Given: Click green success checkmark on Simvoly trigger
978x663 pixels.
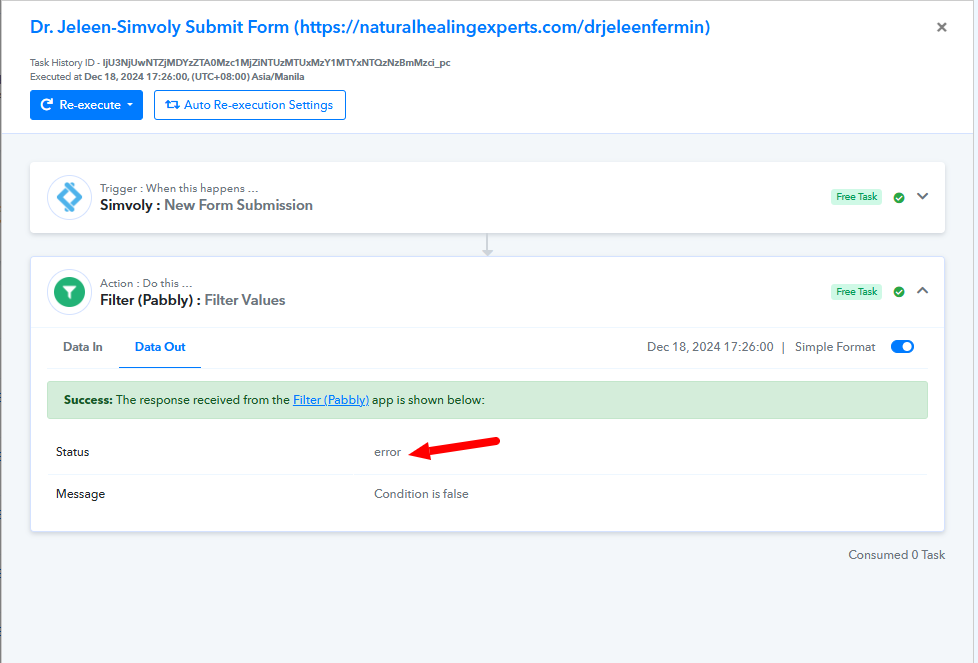Looking at the screenshot, I should 899,197.
